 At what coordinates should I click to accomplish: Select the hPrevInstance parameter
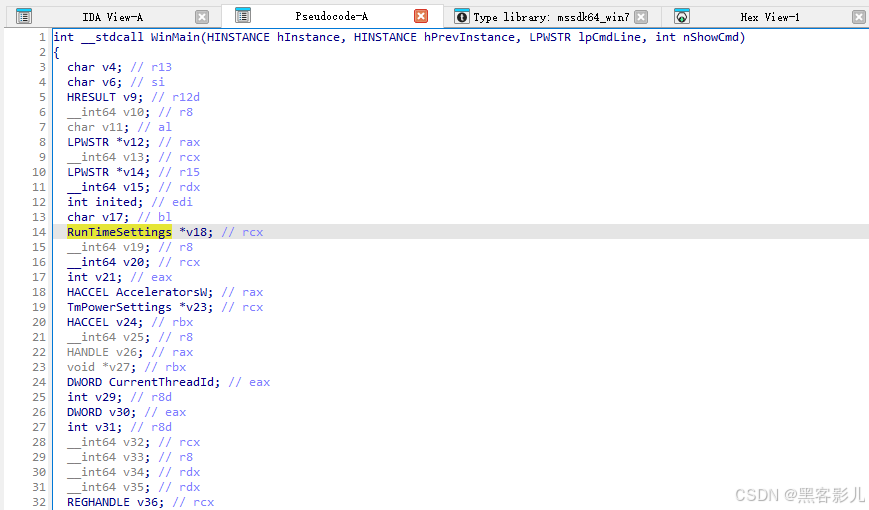coord(469,37)
